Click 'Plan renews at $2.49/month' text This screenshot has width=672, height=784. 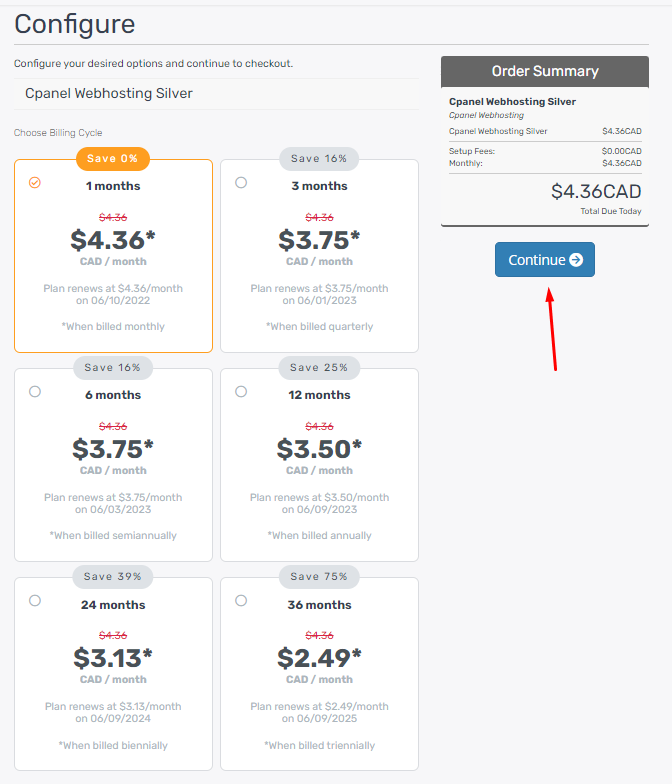320,706
